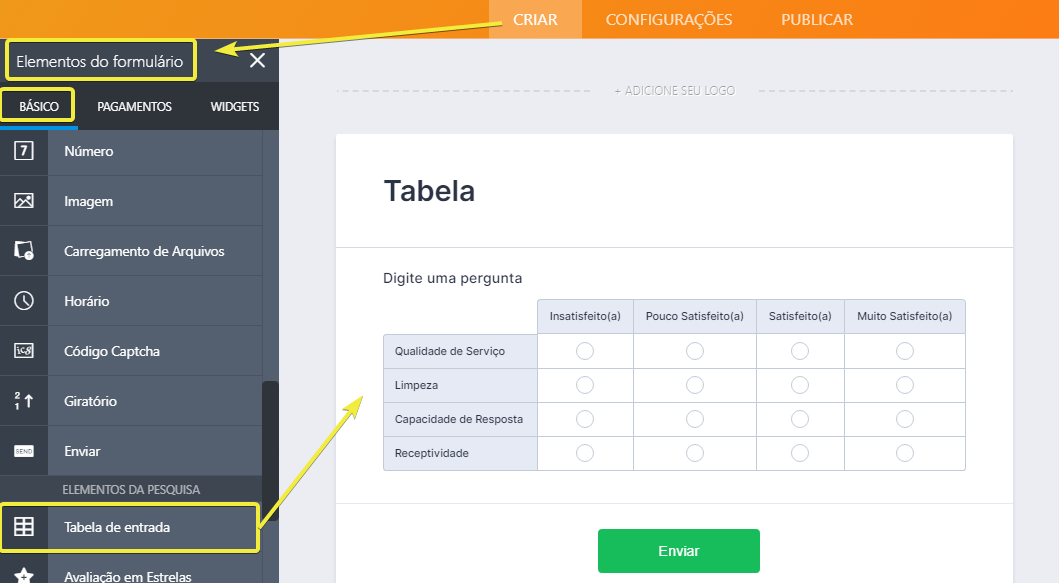This screenshot has height=583, width=1059.
Task: Set Capacidade de Resposta to Satisfeito(a)
Action: coord(800,419)
